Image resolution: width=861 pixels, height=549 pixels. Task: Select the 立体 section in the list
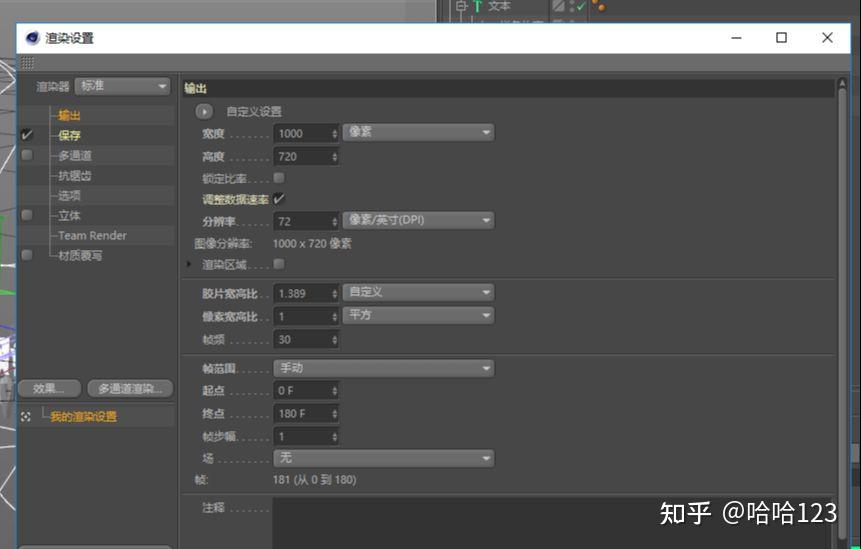[69, 216]
